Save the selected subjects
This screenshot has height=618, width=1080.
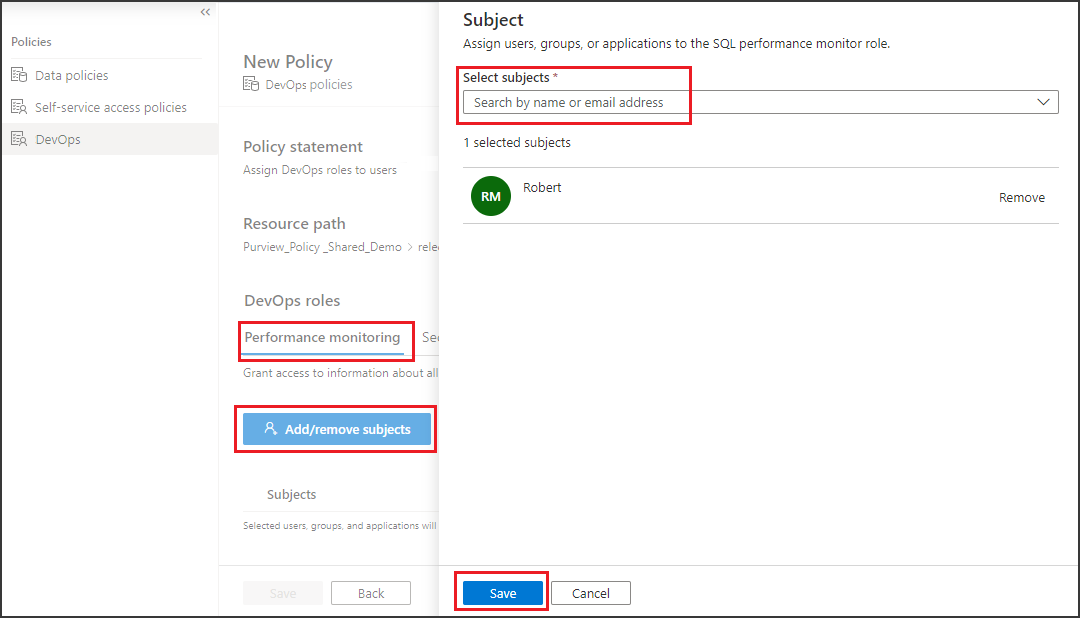(x=501, y=592)
